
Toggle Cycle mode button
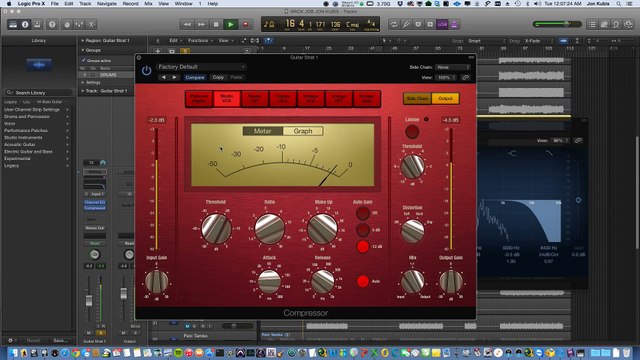(x=394, y=24)
